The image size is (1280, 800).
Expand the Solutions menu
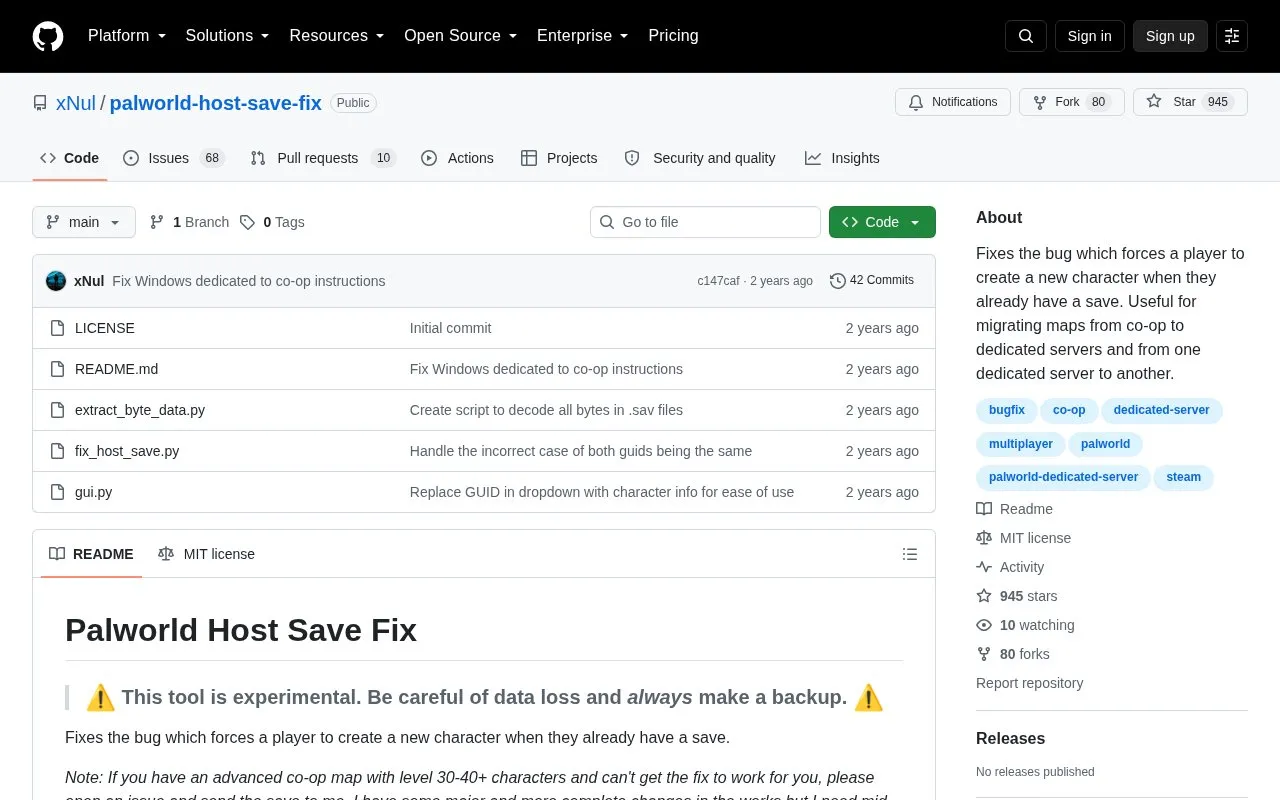tap(228, 36)
